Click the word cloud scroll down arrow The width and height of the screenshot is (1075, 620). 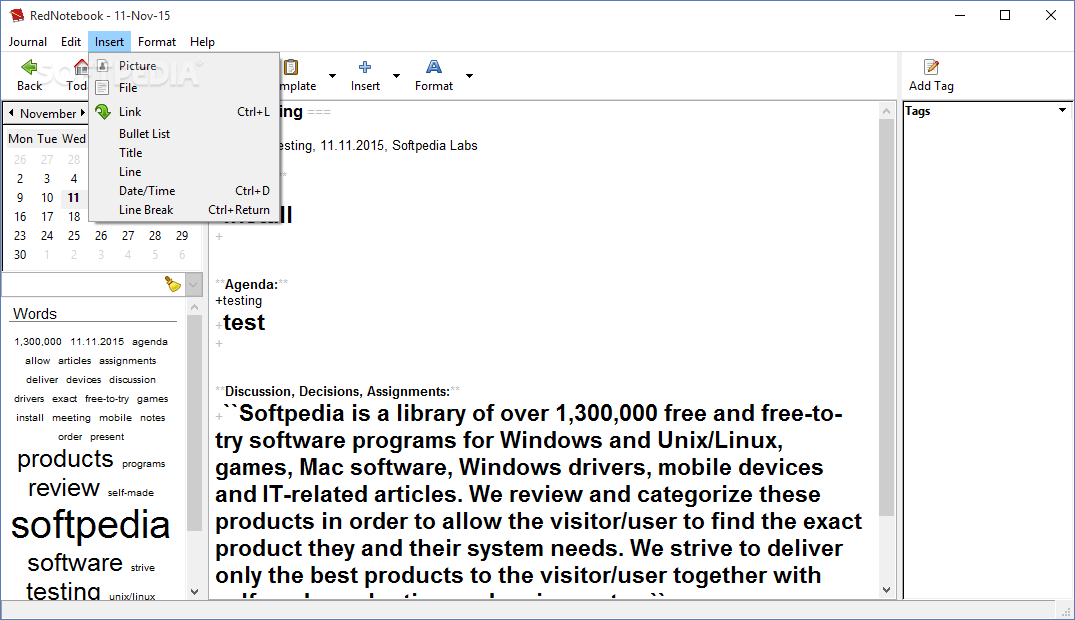(194, 591)
